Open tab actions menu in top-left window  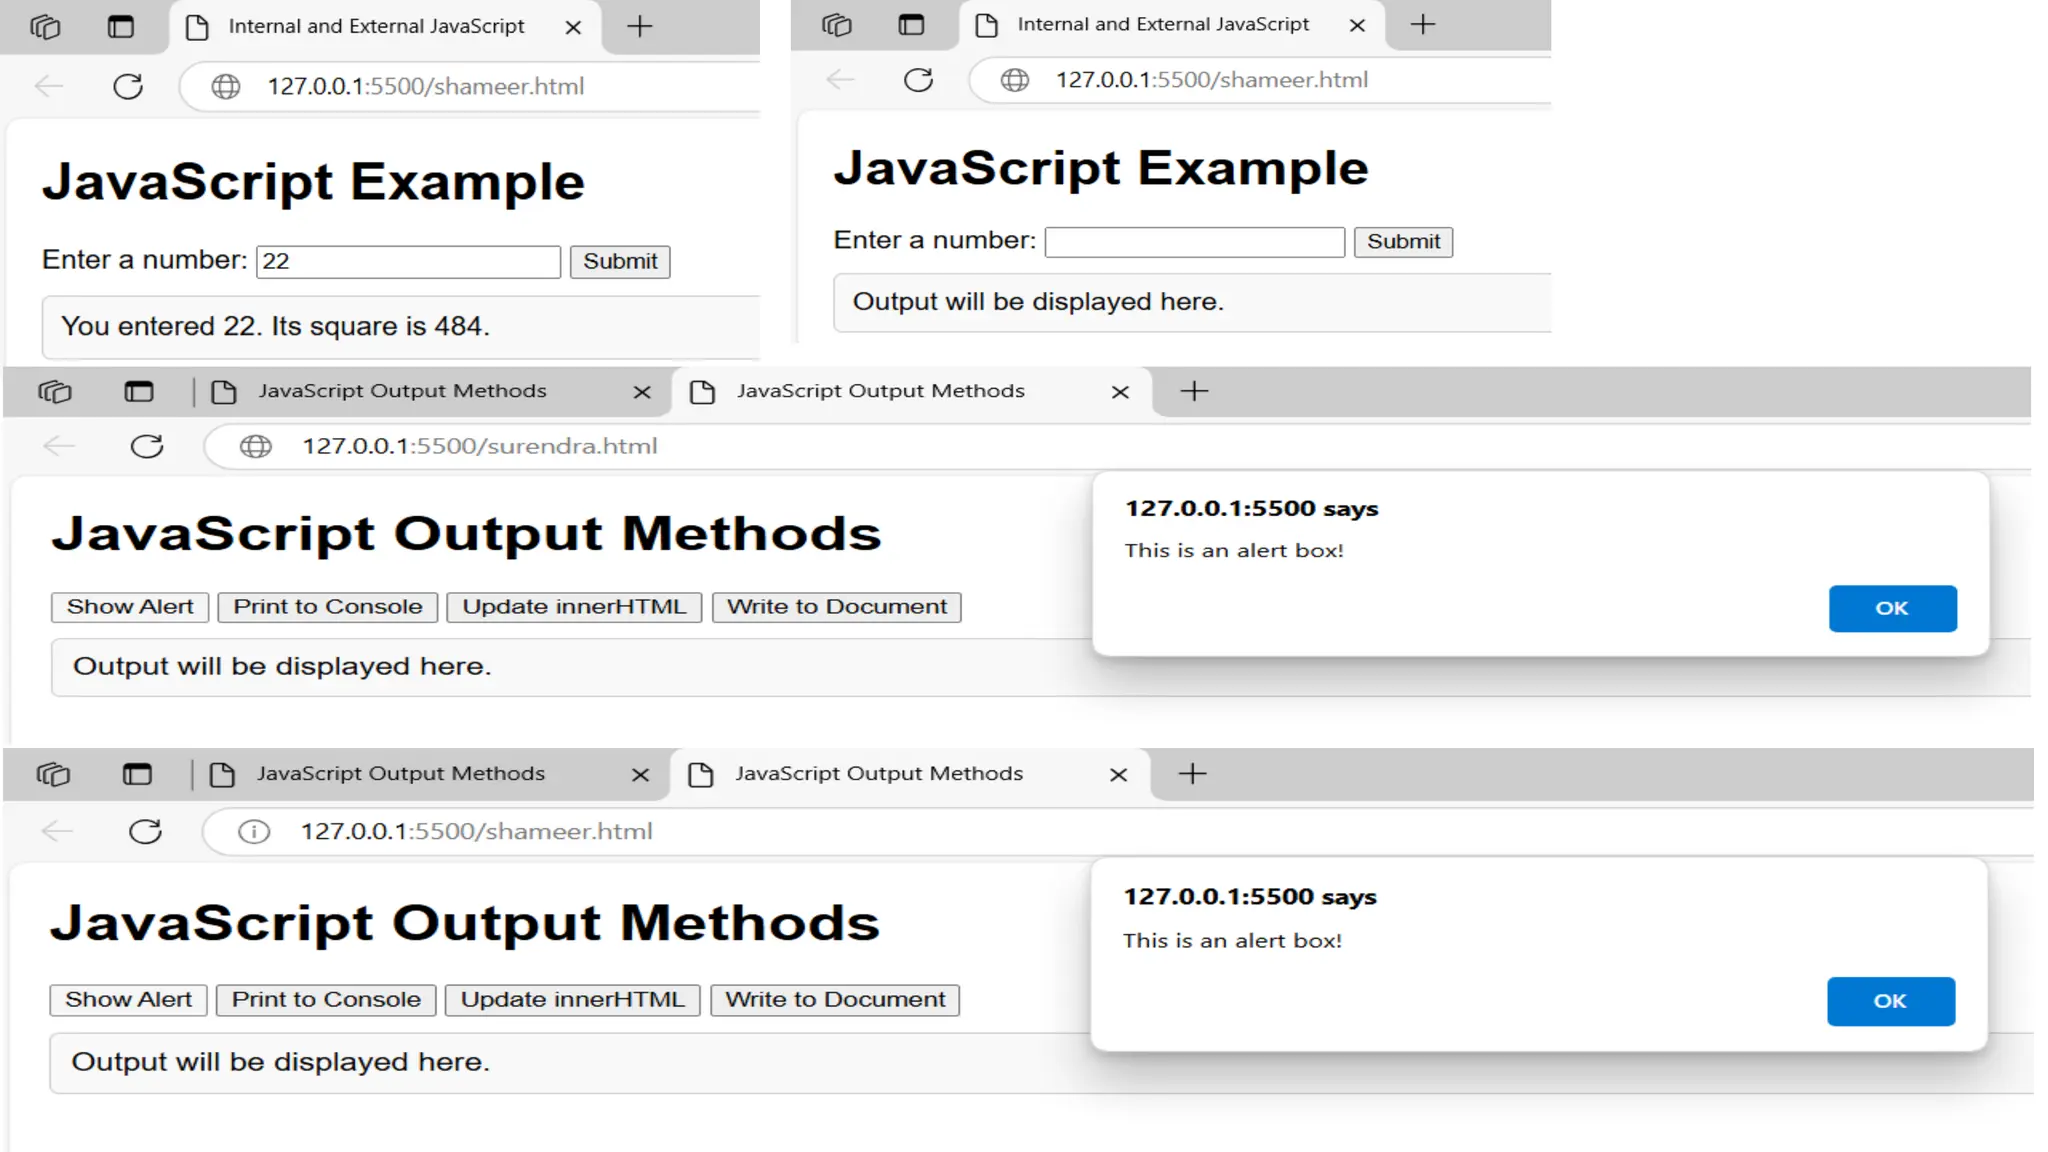pyautogui.click(x=45, y=27)
